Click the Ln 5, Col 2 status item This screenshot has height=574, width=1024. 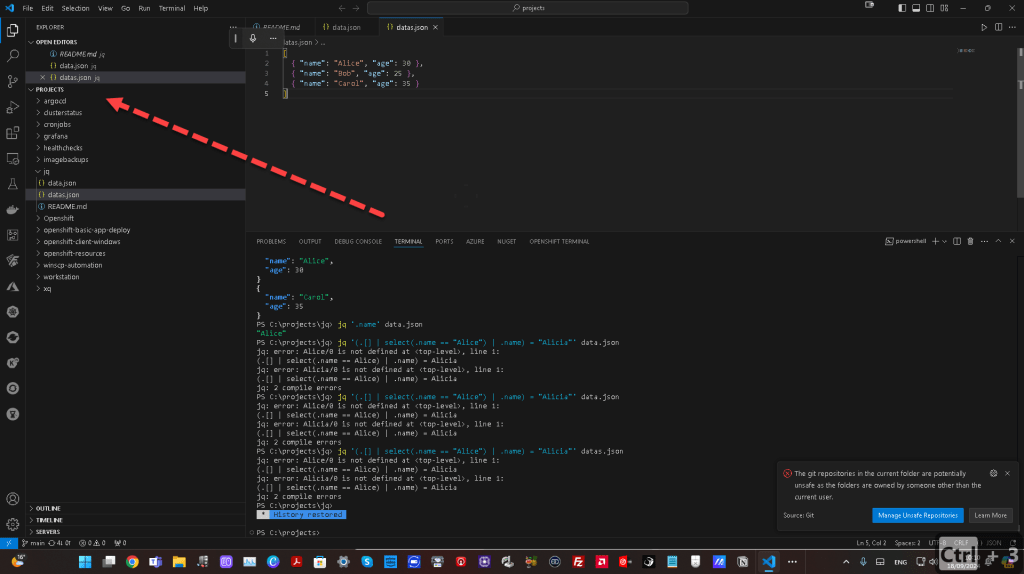[x=871, y=543]
